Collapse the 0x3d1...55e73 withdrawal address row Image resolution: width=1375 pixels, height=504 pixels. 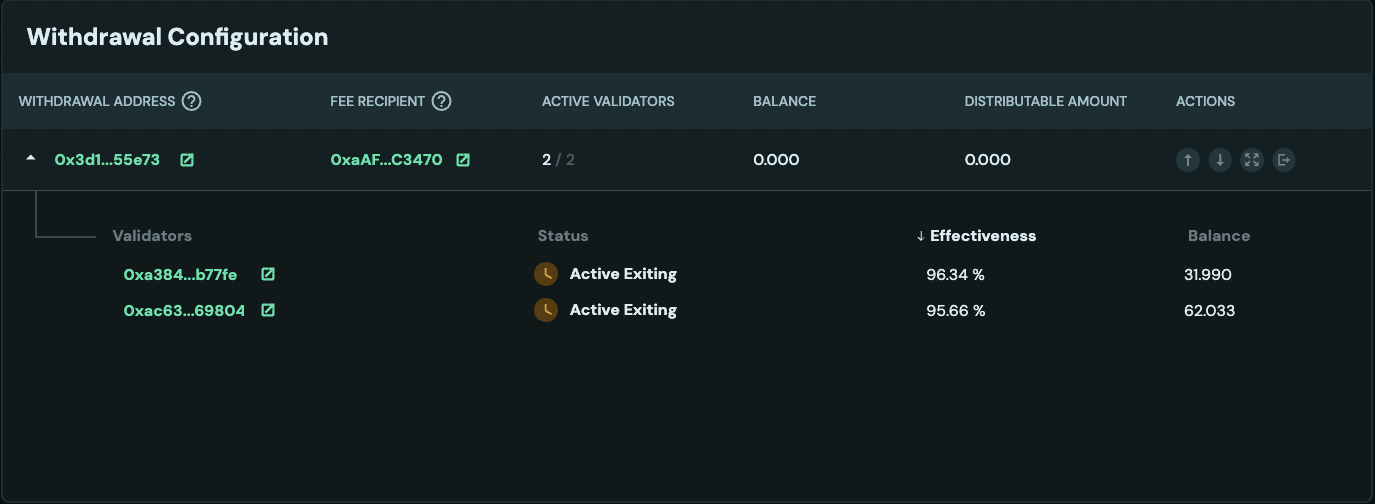31,159
